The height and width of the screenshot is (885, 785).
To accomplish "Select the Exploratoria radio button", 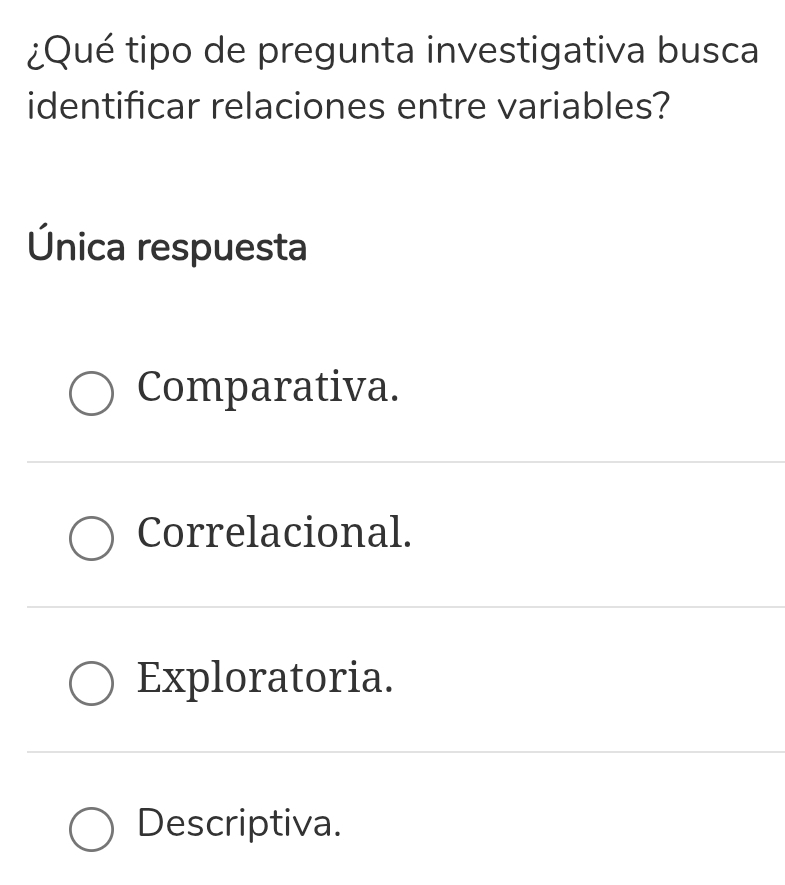I will (x=91, y=684).
